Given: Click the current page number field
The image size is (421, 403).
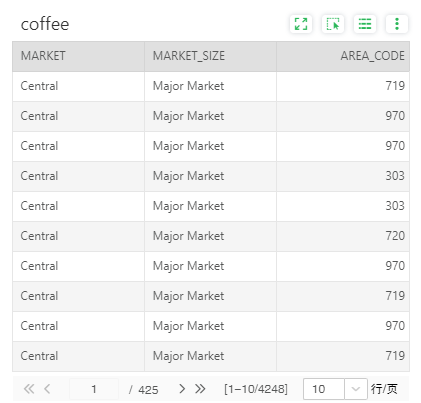Looking at the screenshot, I should [x=94, y=389].
